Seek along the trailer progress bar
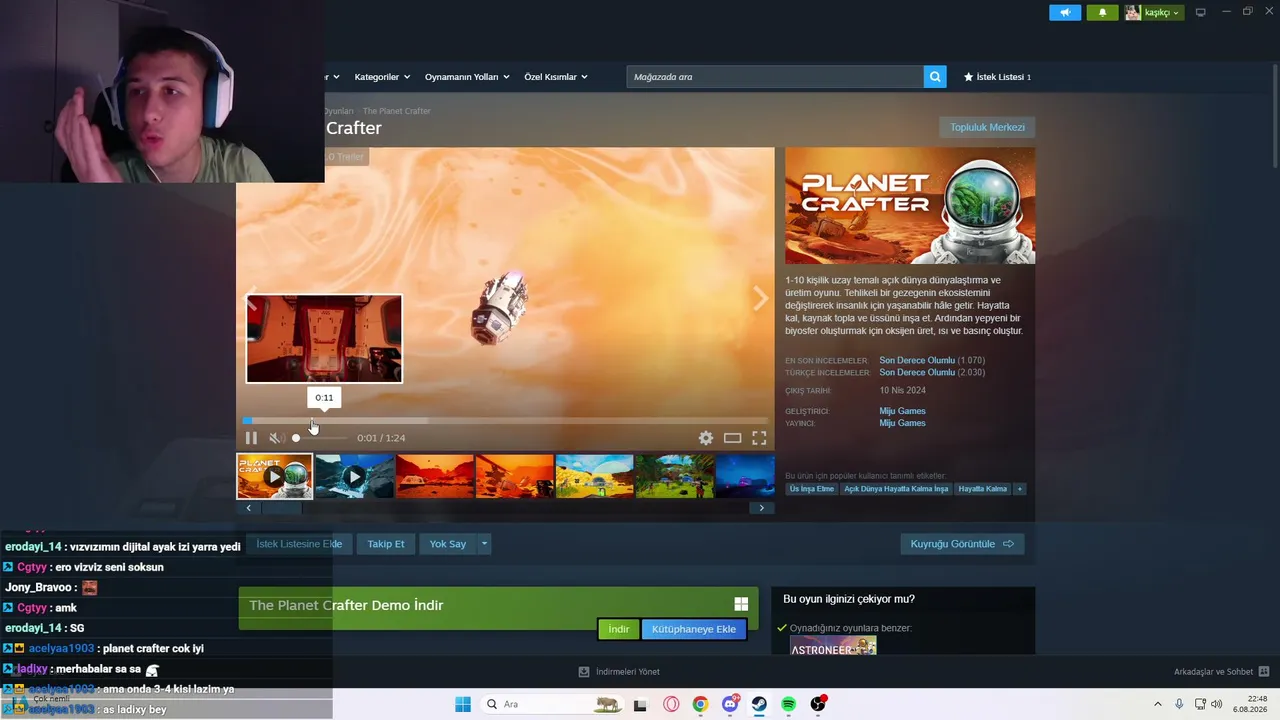 coord(506,420)
